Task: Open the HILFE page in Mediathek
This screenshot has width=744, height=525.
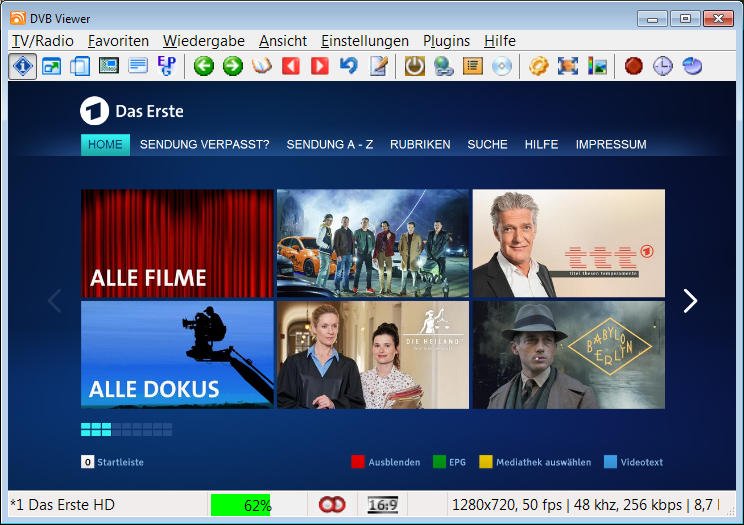Action: [x=541, y=144]
